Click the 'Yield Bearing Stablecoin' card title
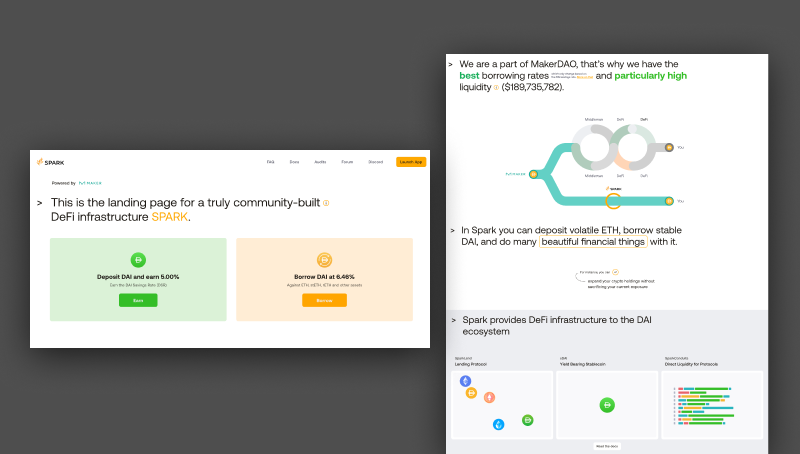This screenshot has height=454, width=800. [x=583, y=364]
